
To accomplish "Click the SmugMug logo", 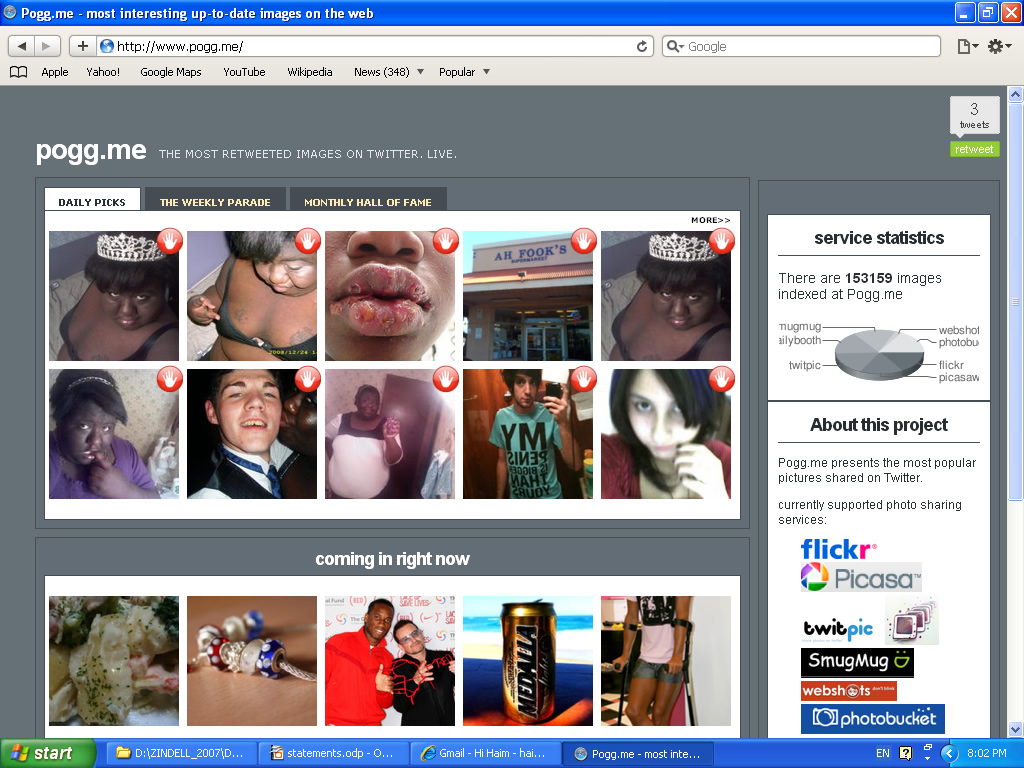I will click(857, 662).
